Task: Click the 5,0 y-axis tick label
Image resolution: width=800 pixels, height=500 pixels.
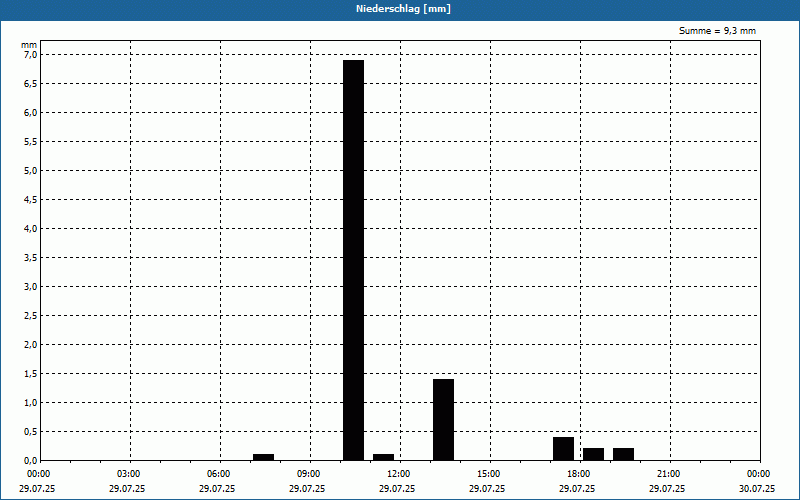Action: (31, 170)
